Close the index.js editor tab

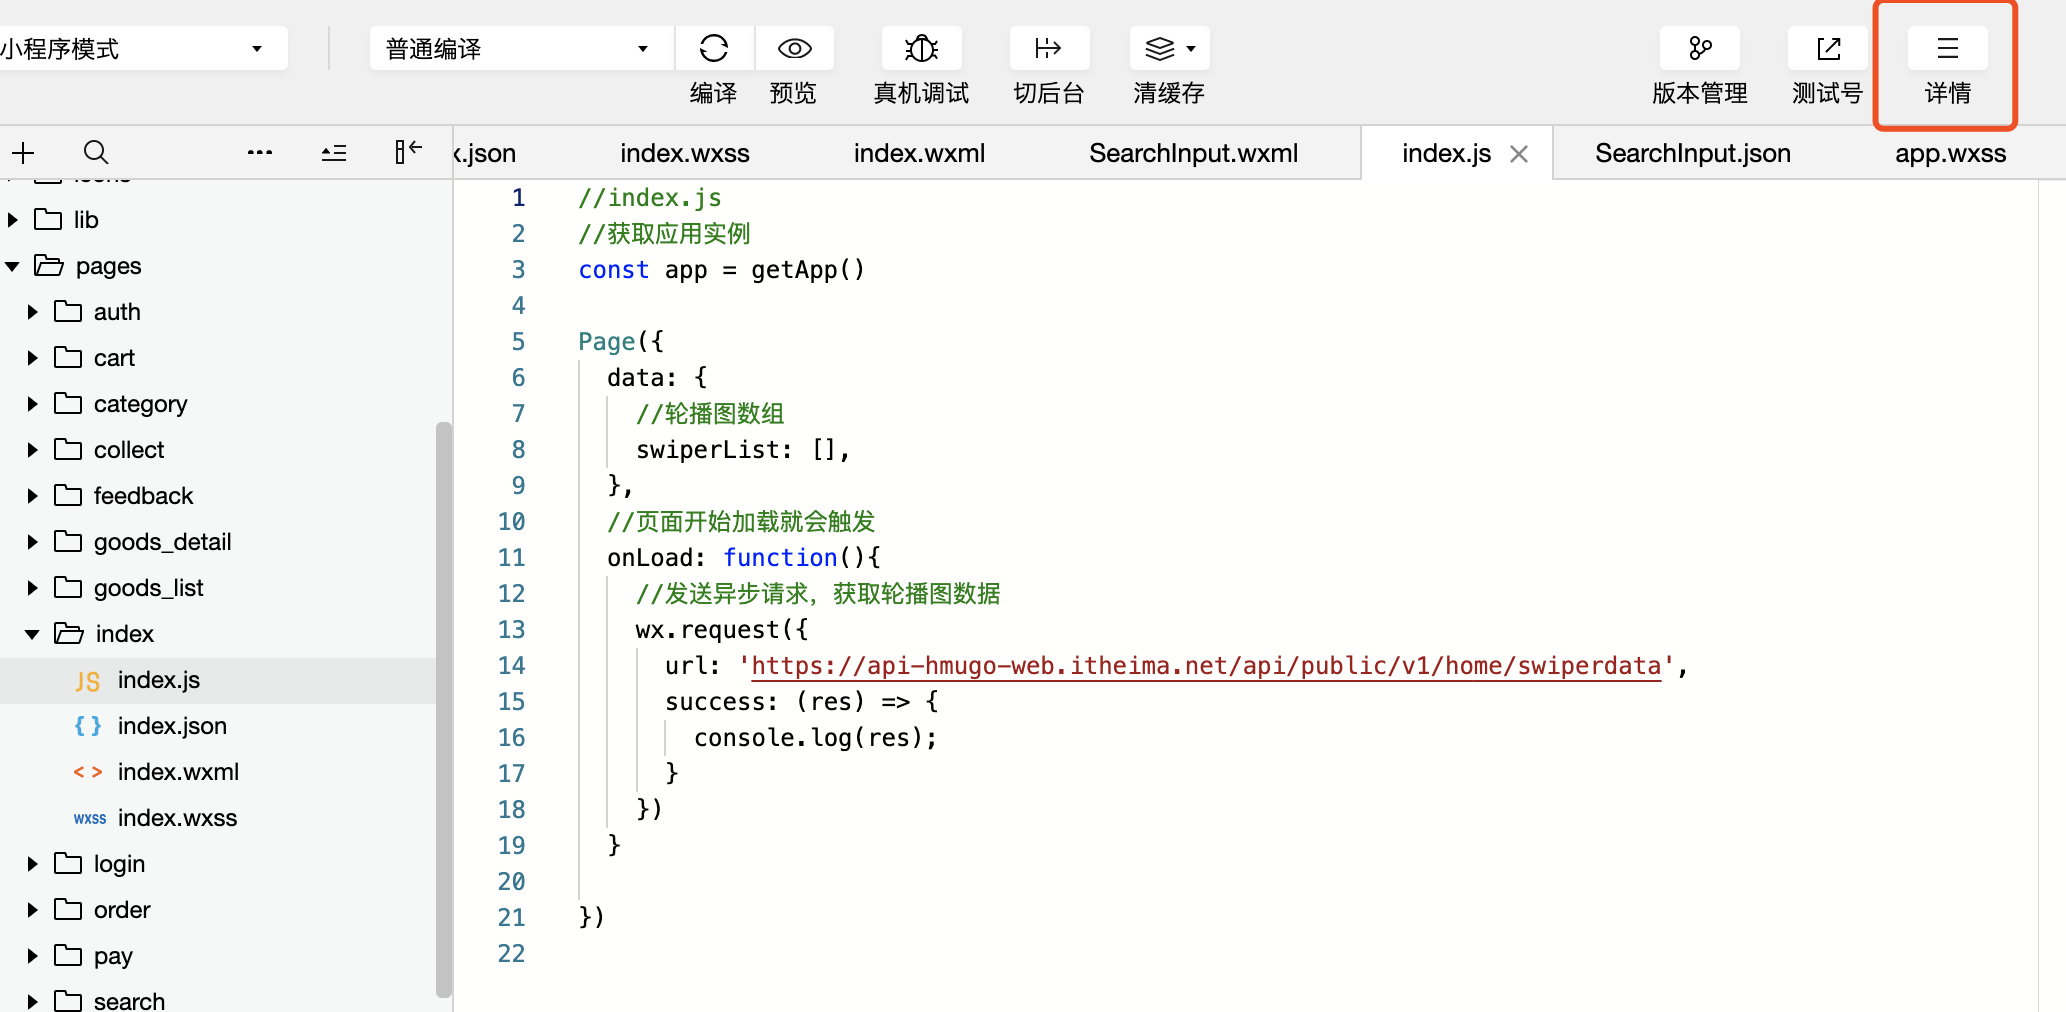[x=1519, y=154]
